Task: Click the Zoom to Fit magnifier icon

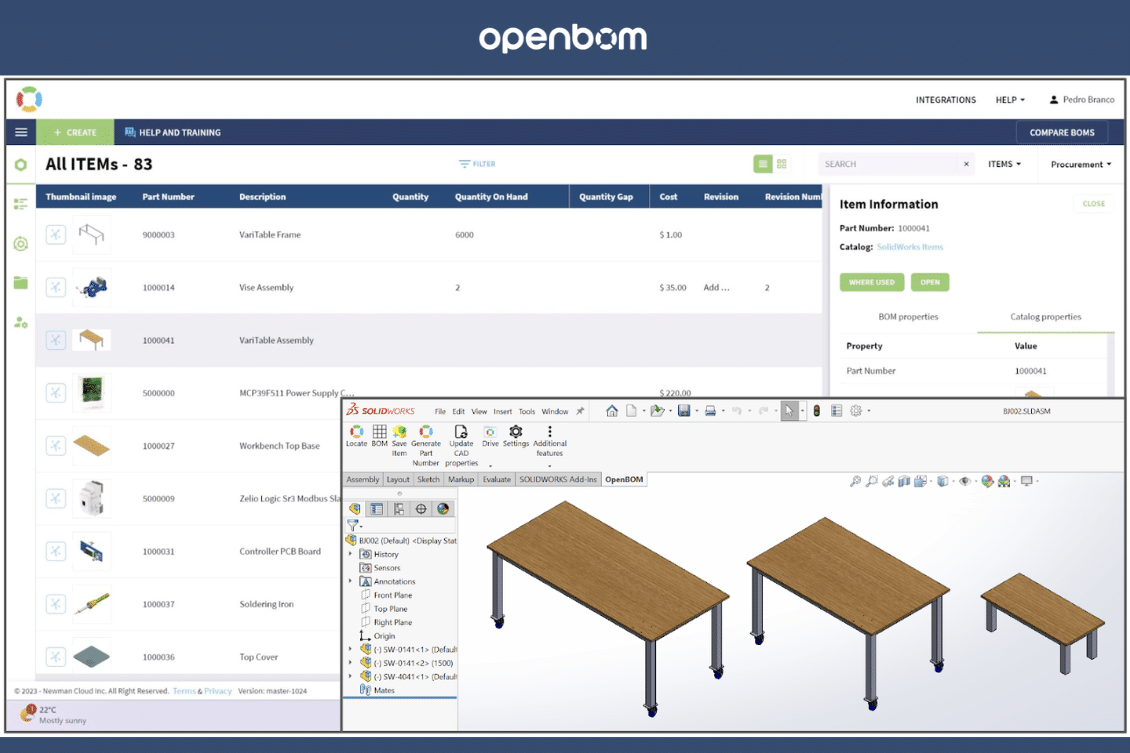Action: [855, 481]
